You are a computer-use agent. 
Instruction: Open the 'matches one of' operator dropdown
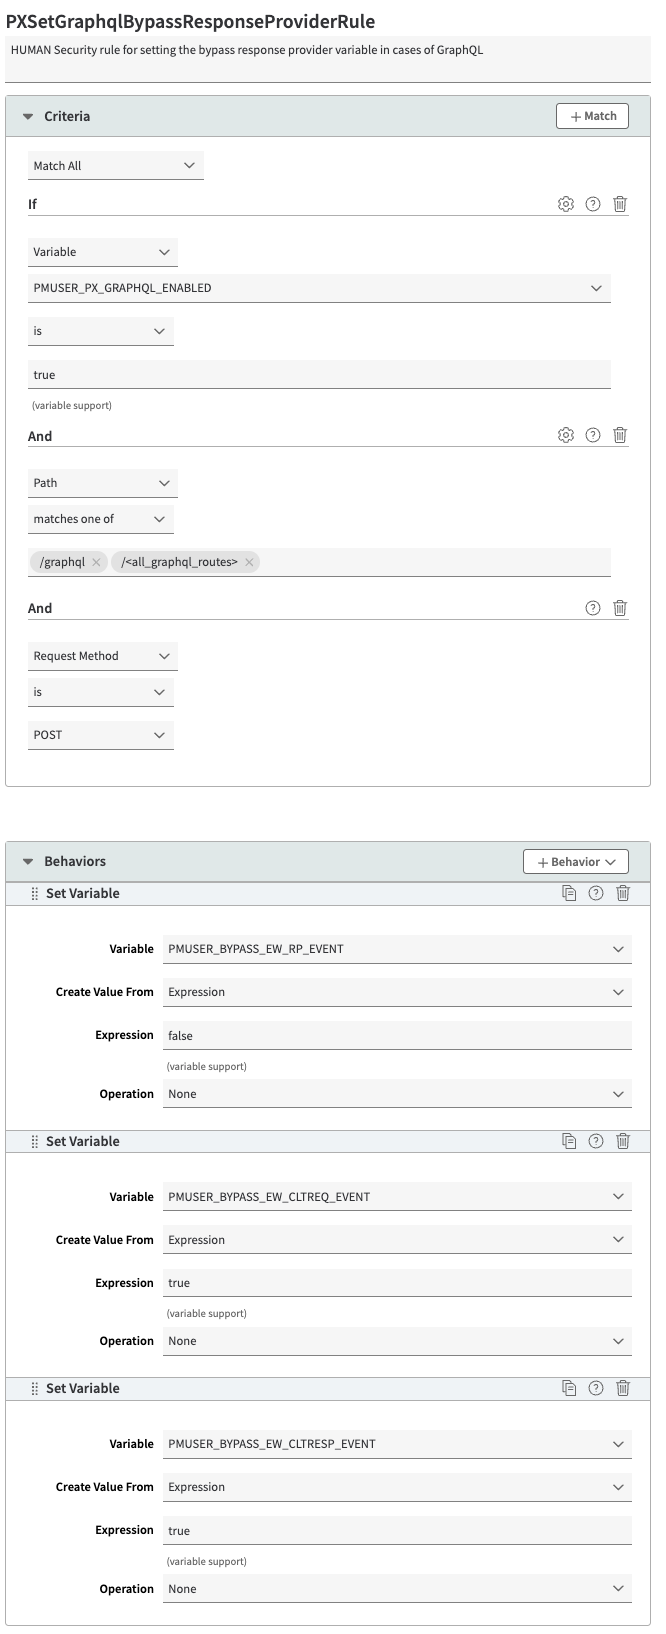coord(100,519)
